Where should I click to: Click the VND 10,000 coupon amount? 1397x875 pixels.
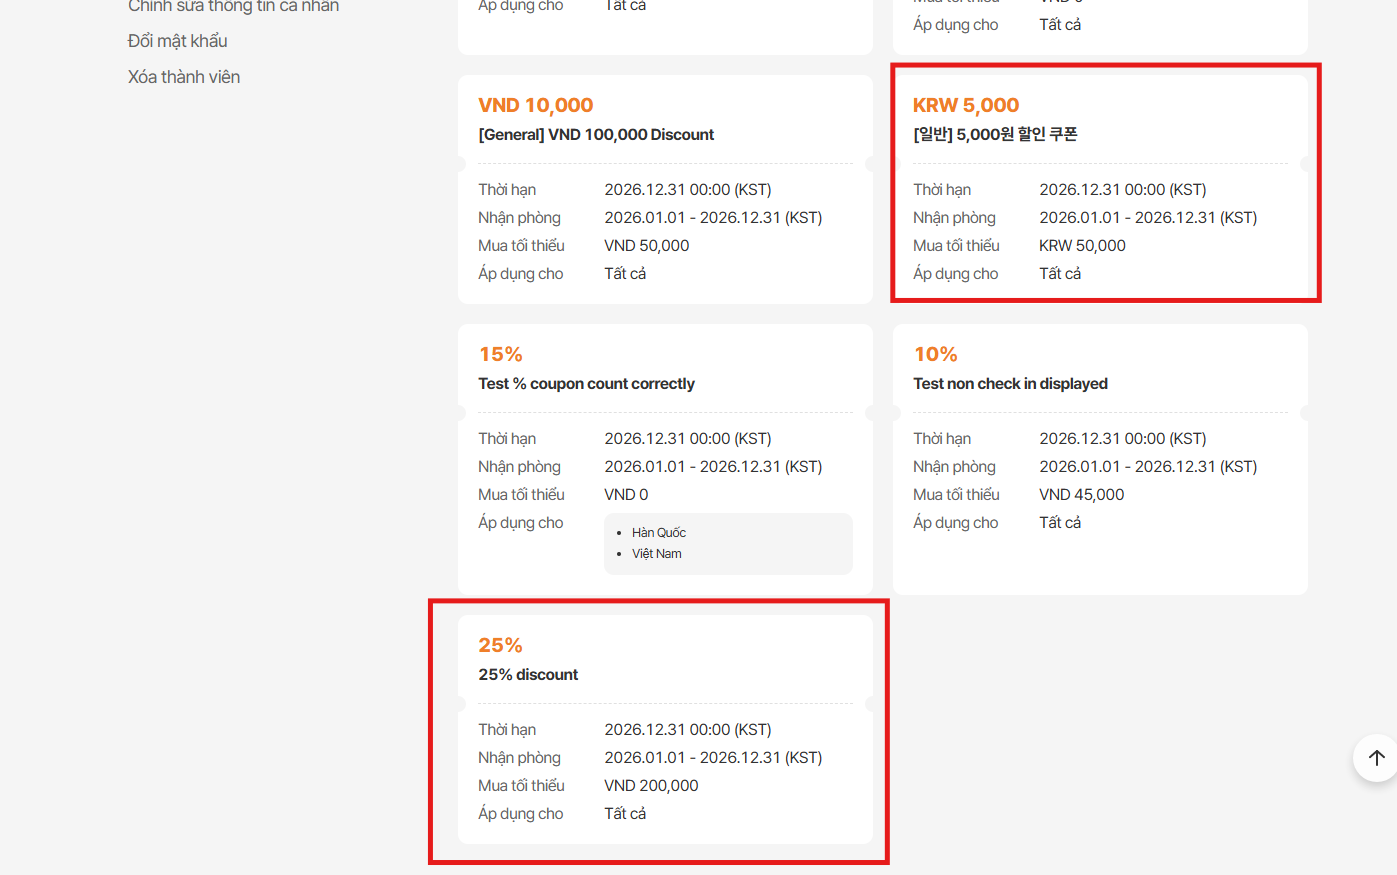click(536, 105)
